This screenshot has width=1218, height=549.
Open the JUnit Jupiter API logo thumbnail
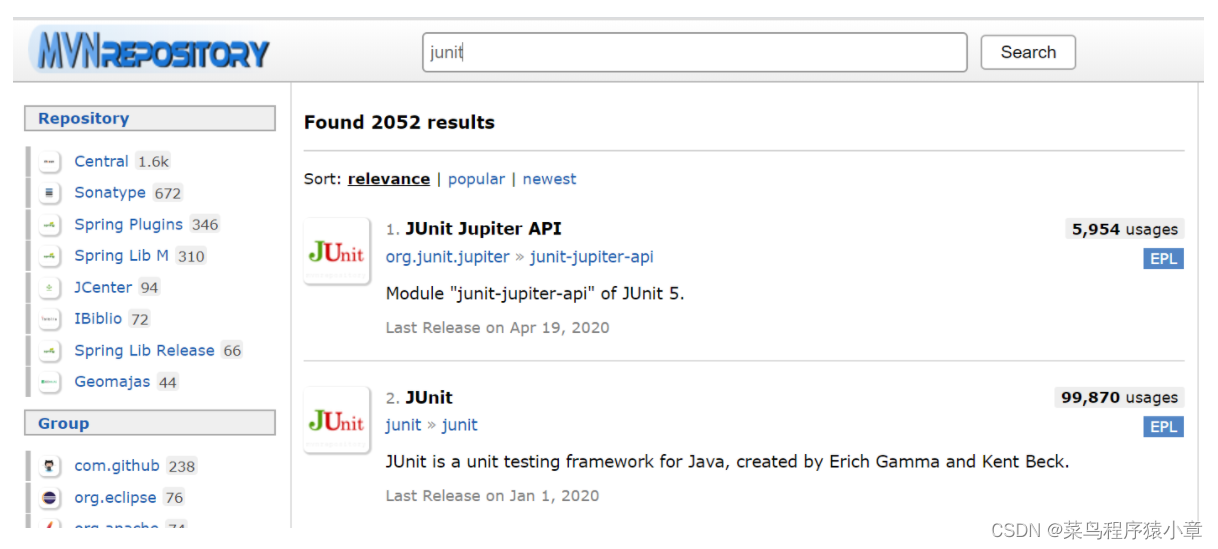(337, 251)
